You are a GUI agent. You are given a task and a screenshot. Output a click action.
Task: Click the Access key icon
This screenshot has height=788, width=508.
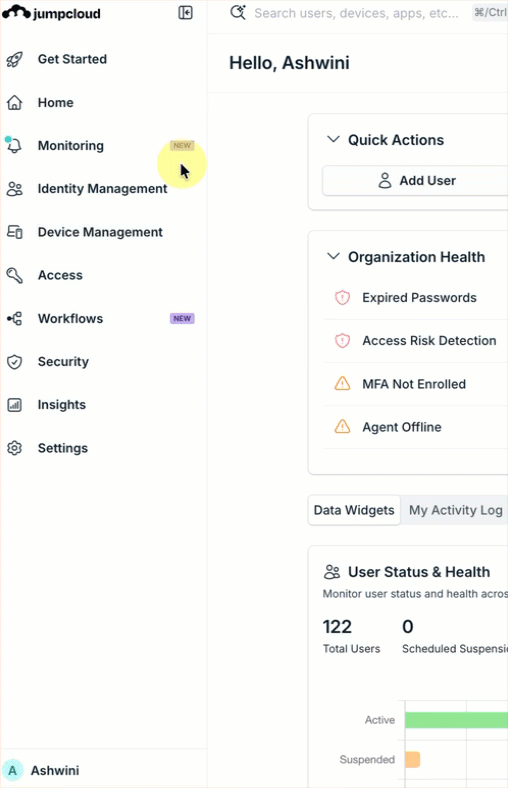(14, 275)
